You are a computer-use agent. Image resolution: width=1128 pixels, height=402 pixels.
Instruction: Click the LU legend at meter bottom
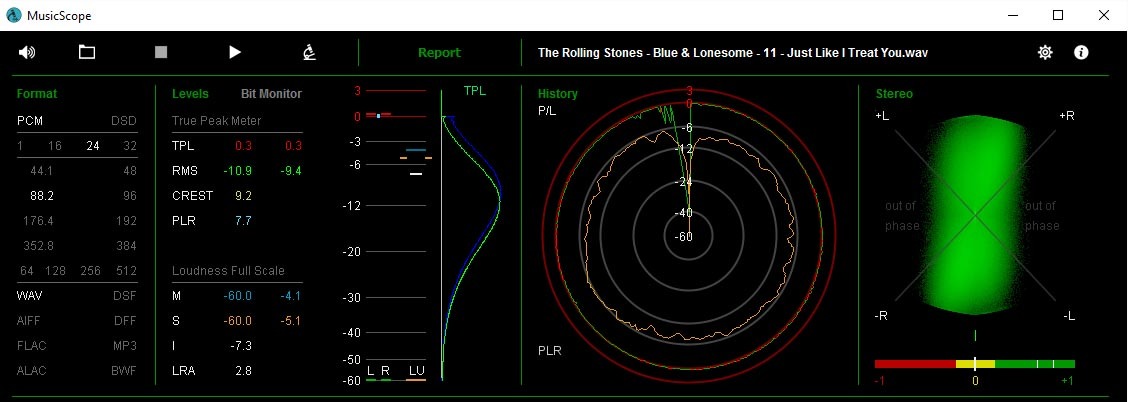click(416, 371)
